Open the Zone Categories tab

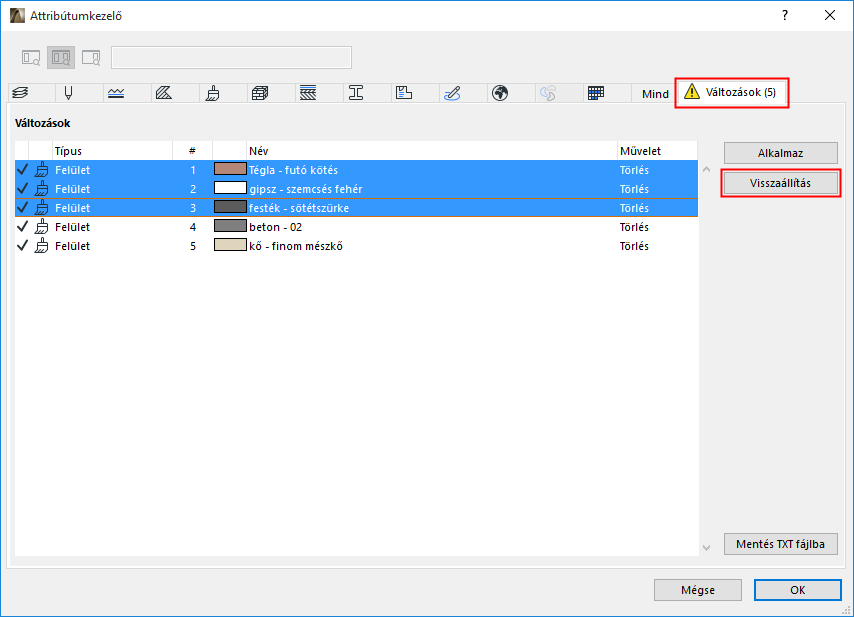coord(404,93)
